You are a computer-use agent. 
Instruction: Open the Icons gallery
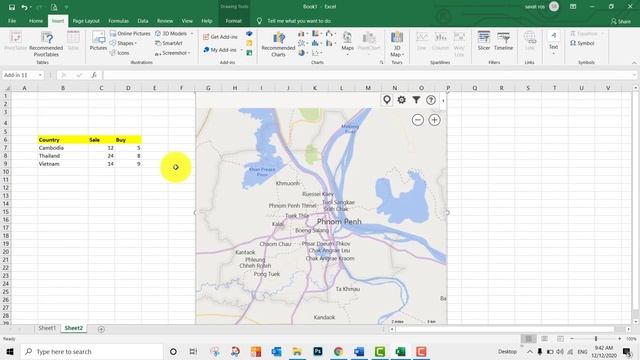pyautogui.click(x=120, y=53)
